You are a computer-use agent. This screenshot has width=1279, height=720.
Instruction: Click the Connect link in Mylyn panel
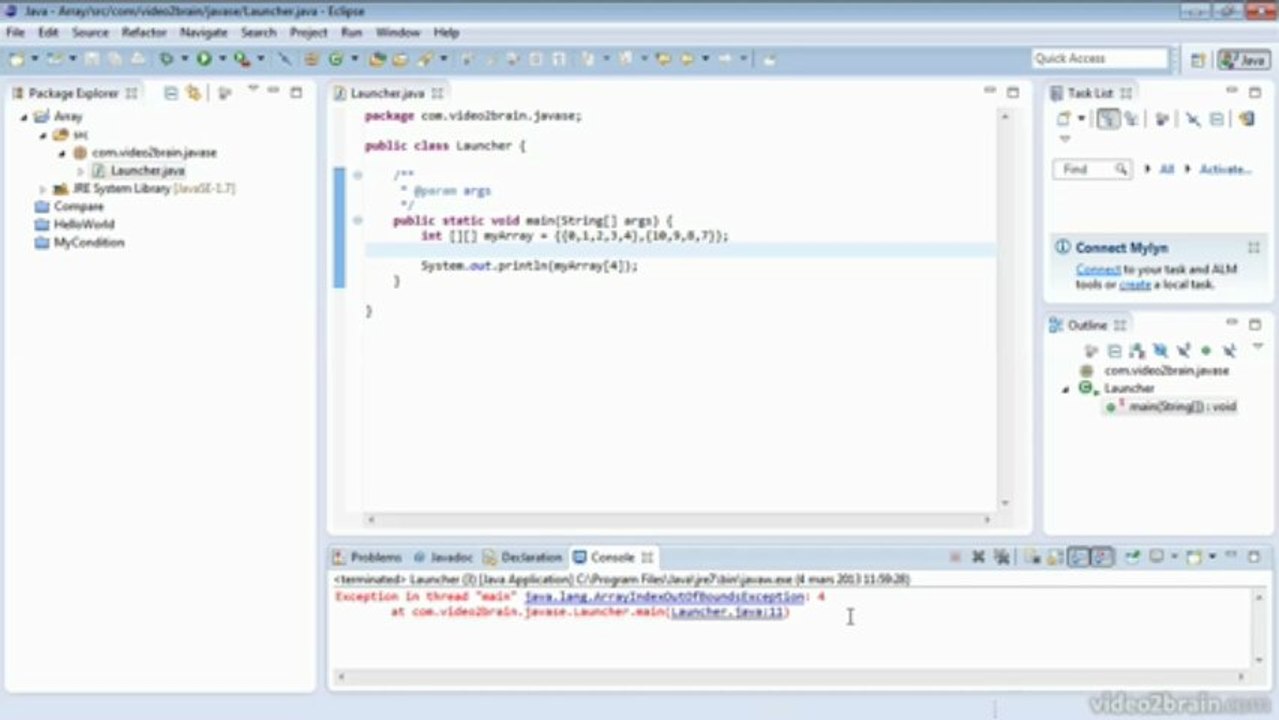[x=1097, y=270]
